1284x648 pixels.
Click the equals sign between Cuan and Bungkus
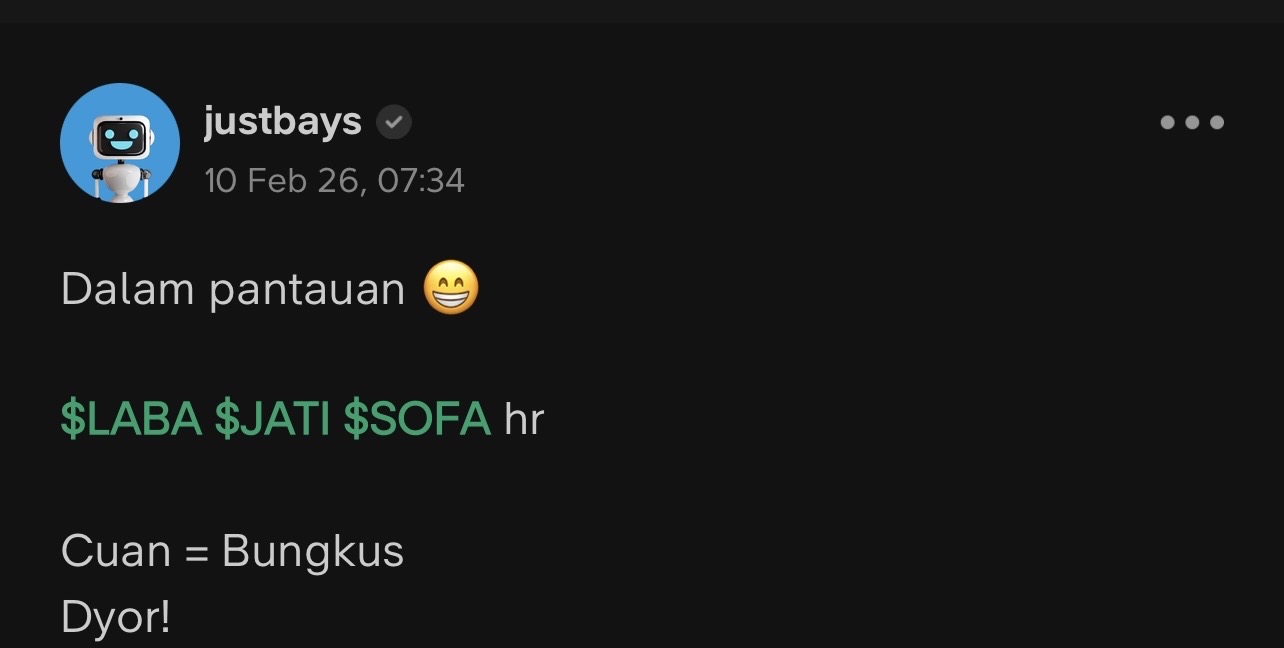(x=197, y=553)
